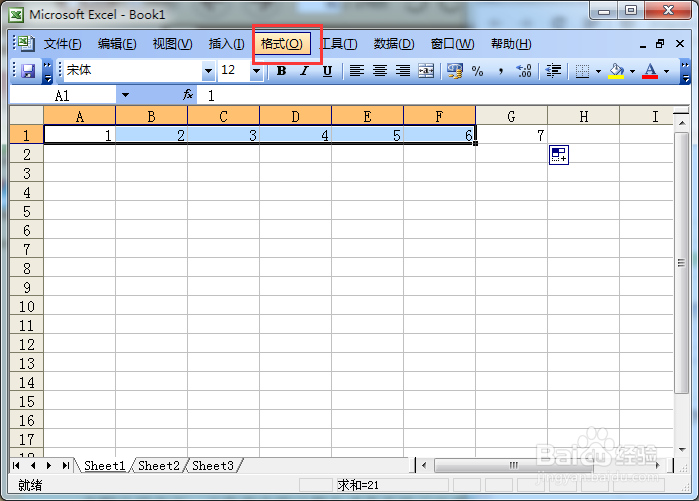Open Borders dropdown arrow
The width and height of the screenshot is (699, 501).
click(x=598, y=71)
